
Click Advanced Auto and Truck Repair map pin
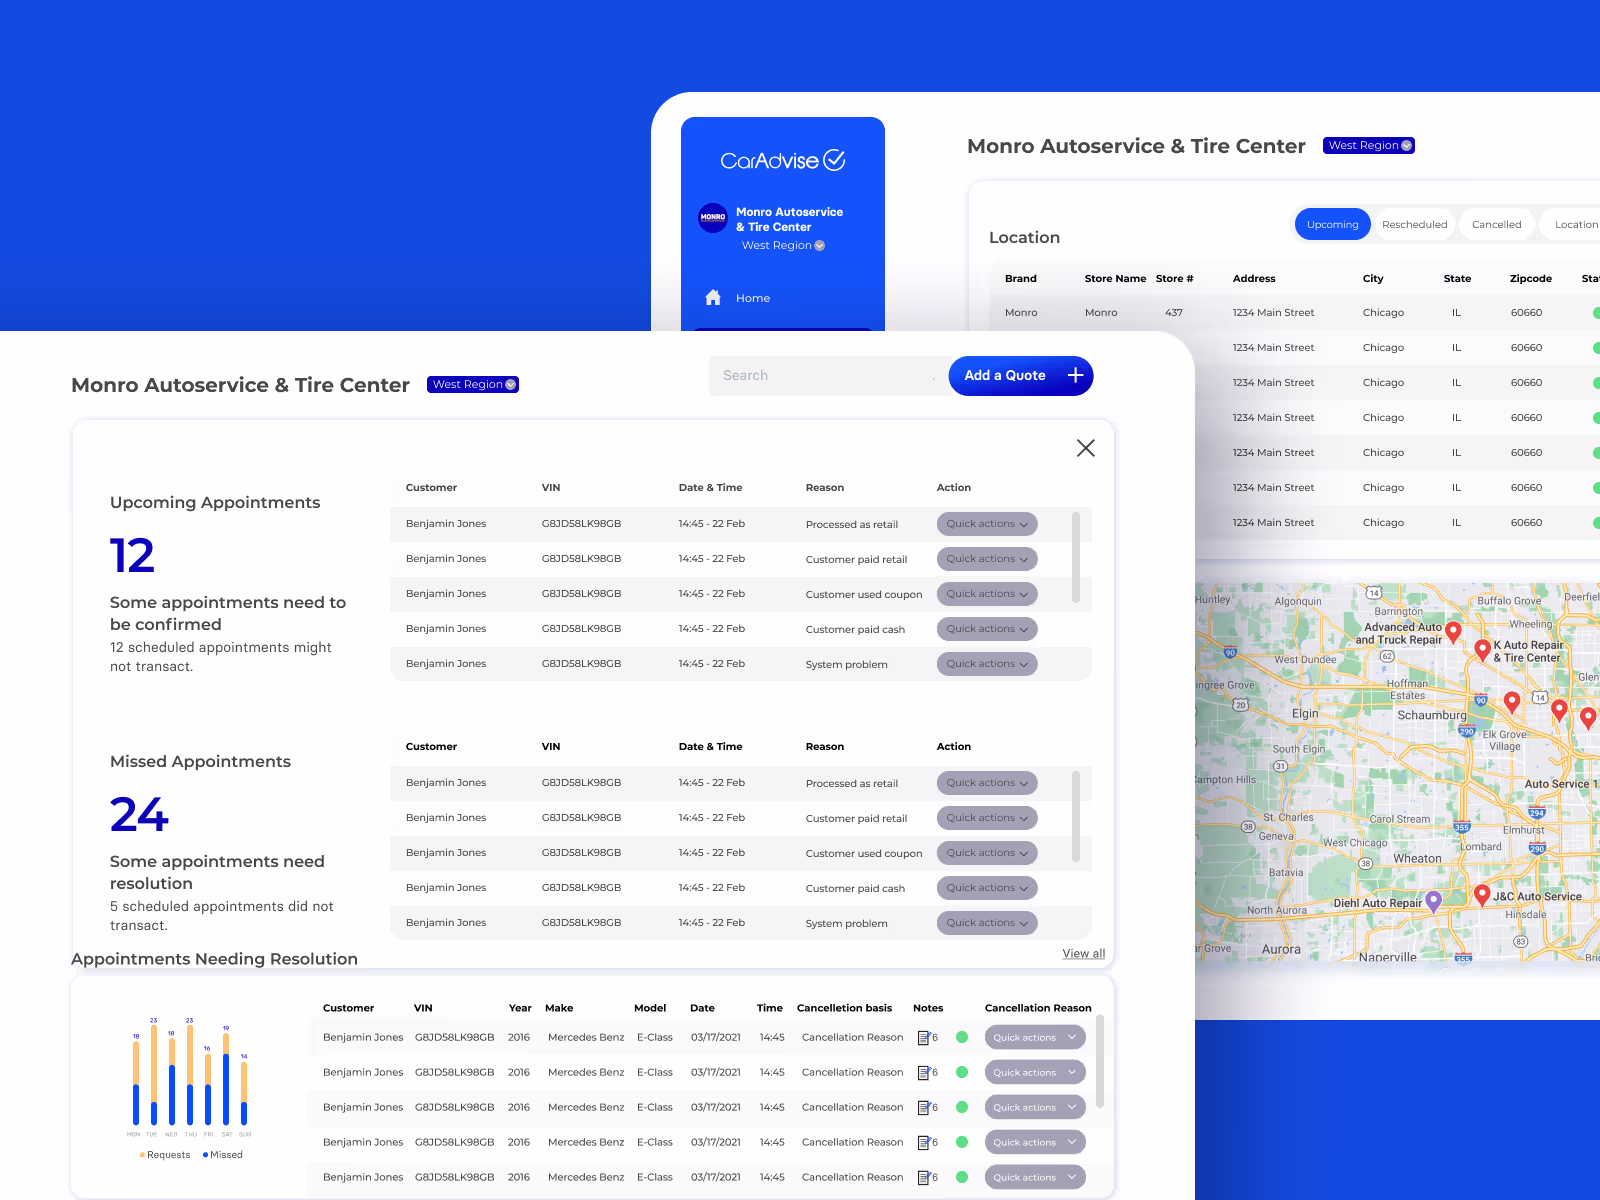pyautogui.click(x=1454, y=631)
